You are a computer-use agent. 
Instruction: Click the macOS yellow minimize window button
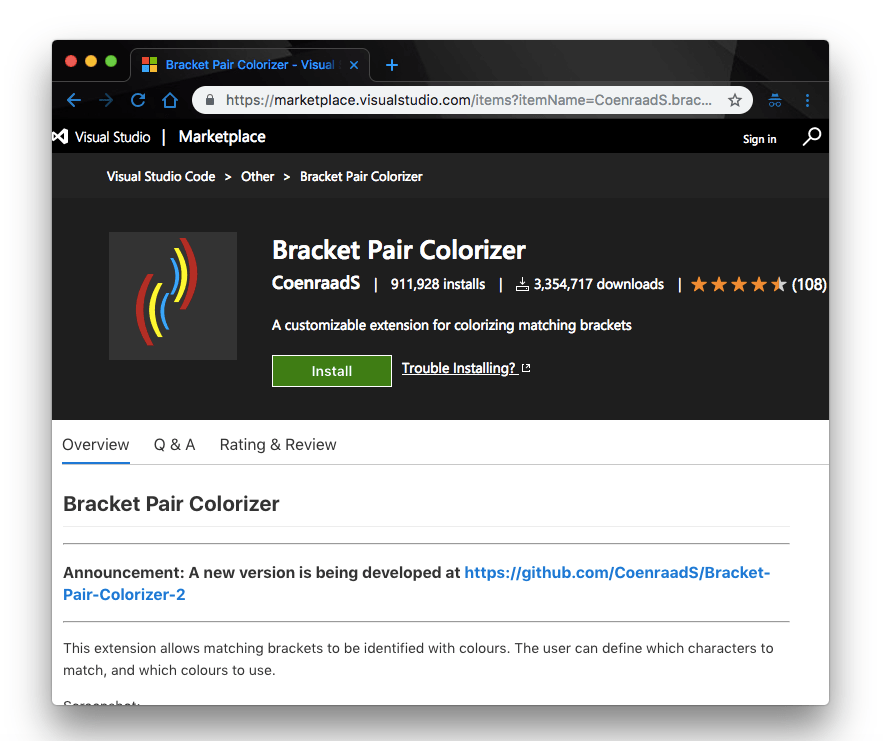point(91,61)
